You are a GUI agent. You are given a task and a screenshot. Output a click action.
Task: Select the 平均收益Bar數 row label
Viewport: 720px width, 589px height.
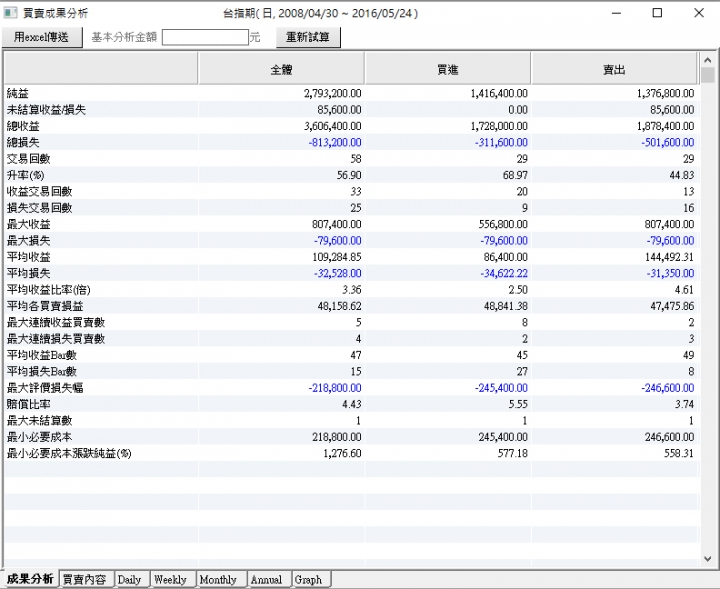pos(42,355)
